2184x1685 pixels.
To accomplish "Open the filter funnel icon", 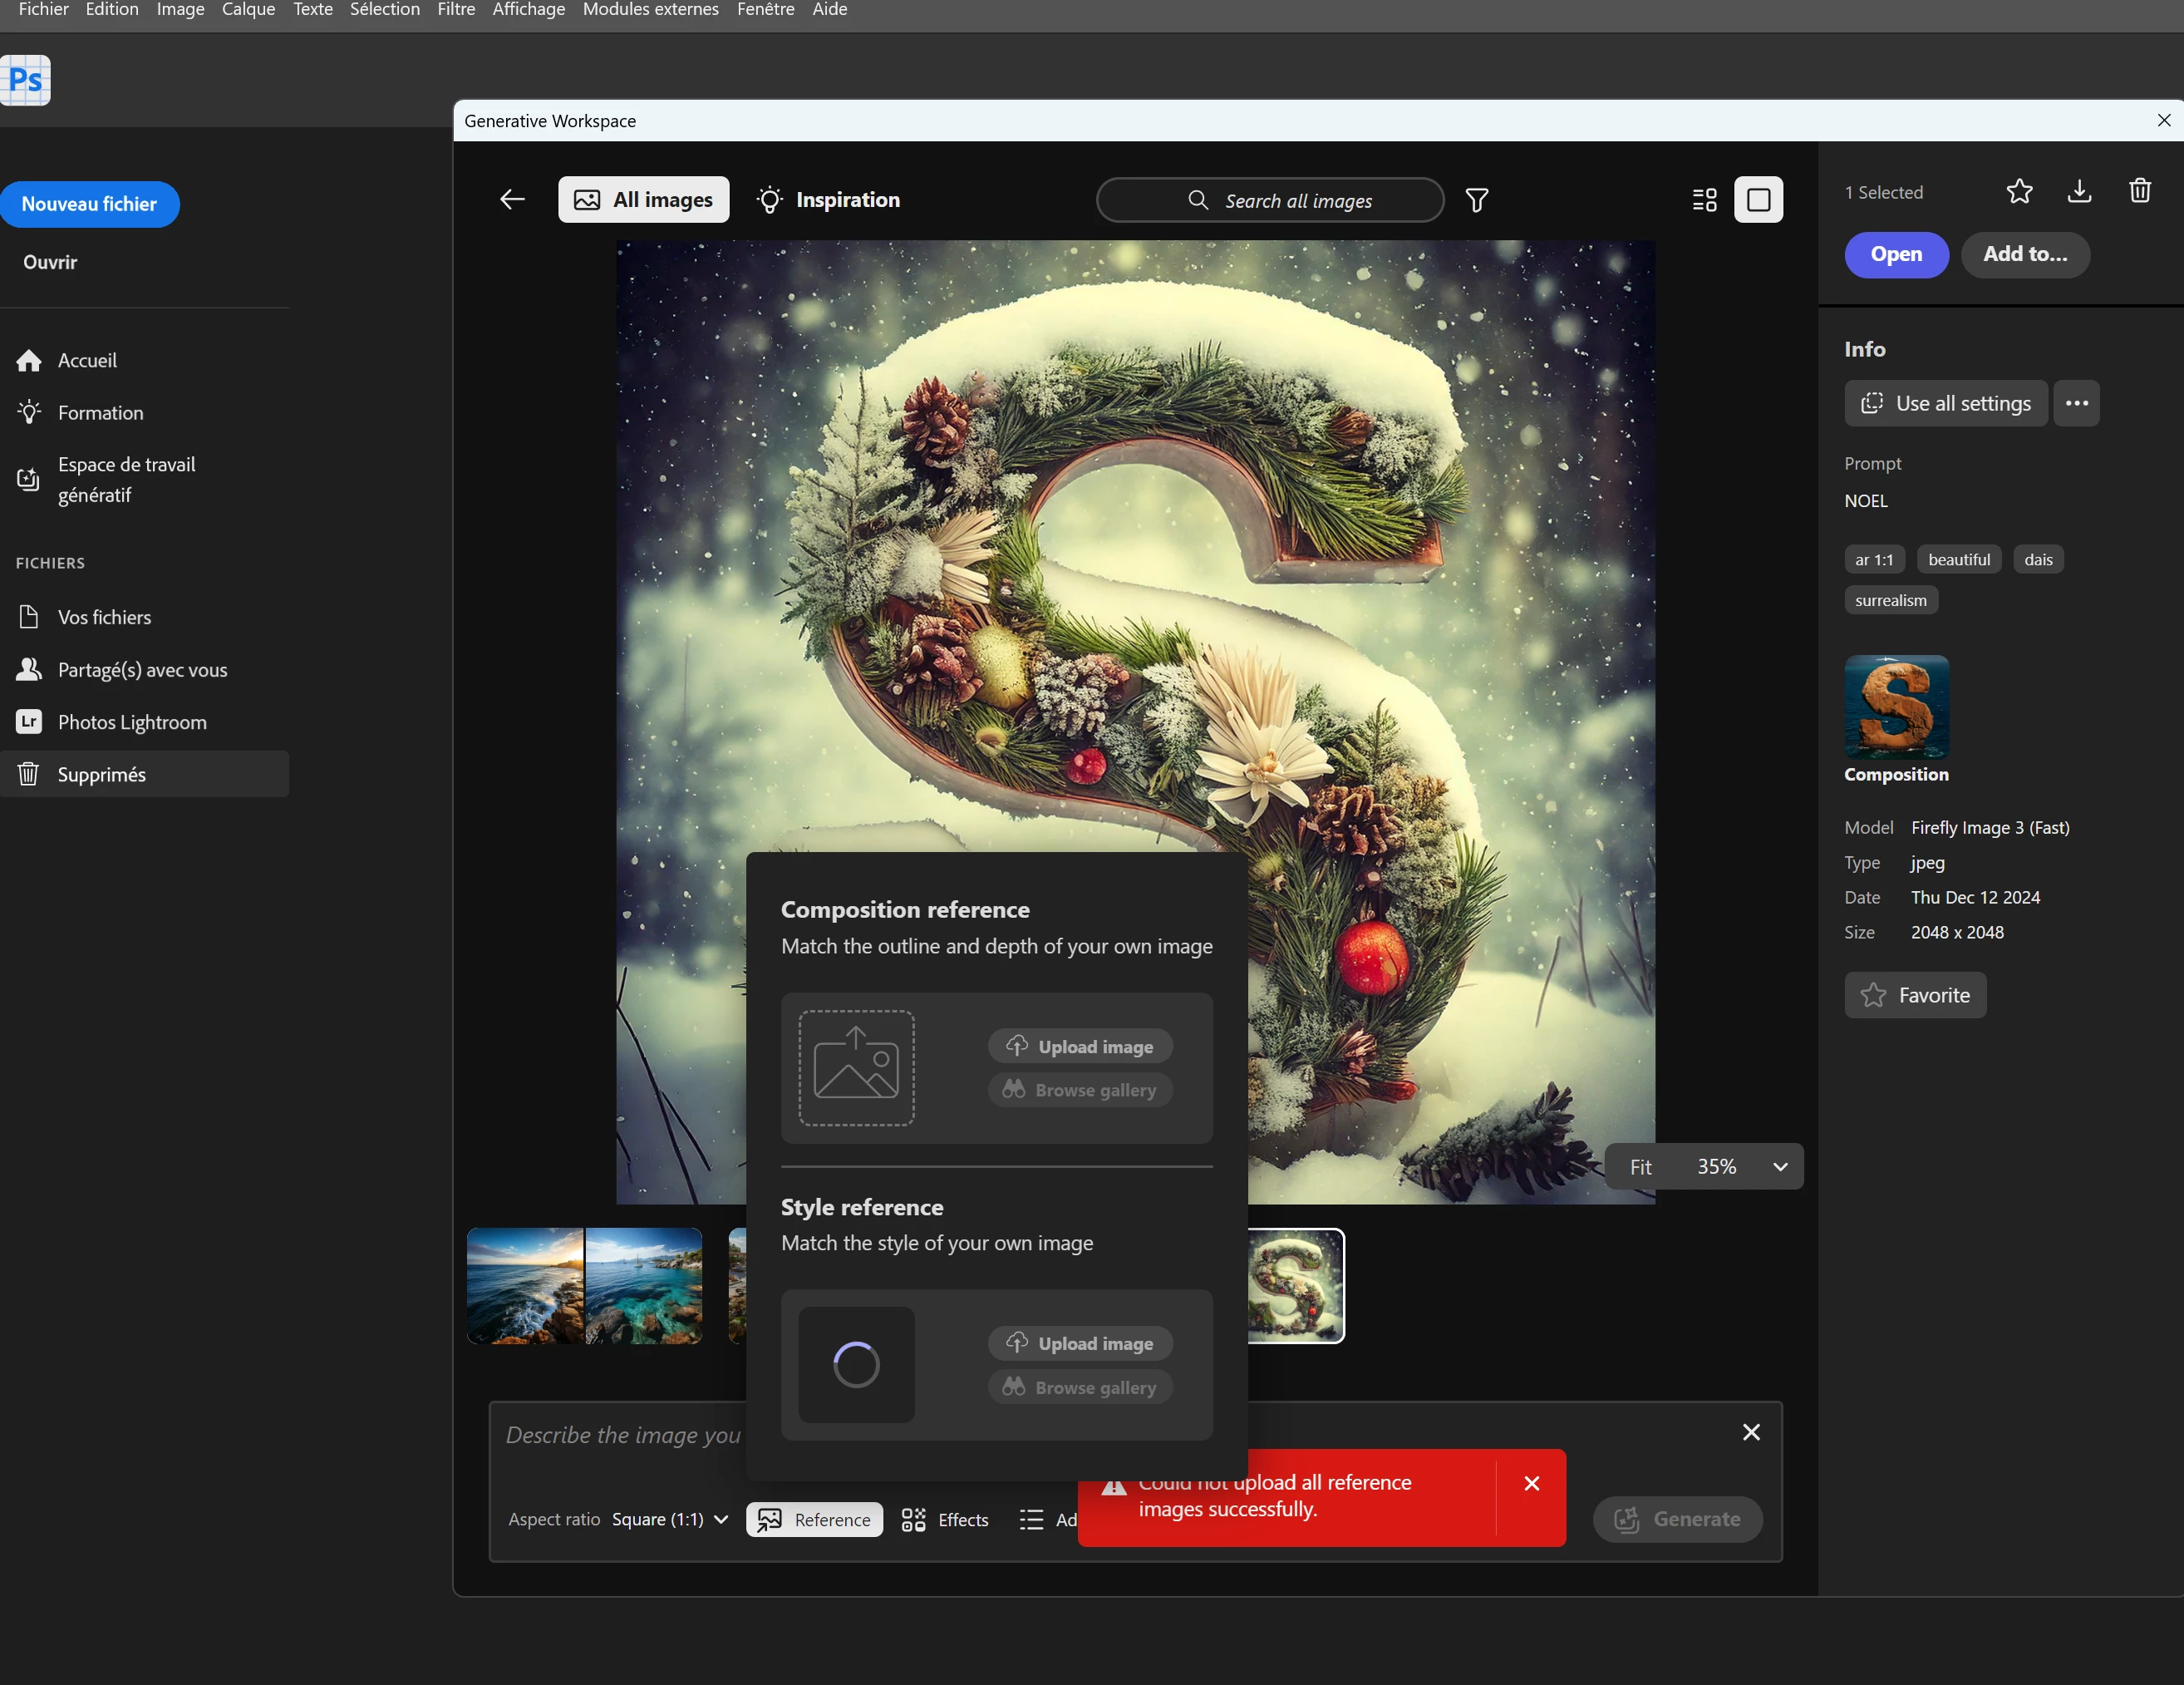I will tap(1476, 201).
